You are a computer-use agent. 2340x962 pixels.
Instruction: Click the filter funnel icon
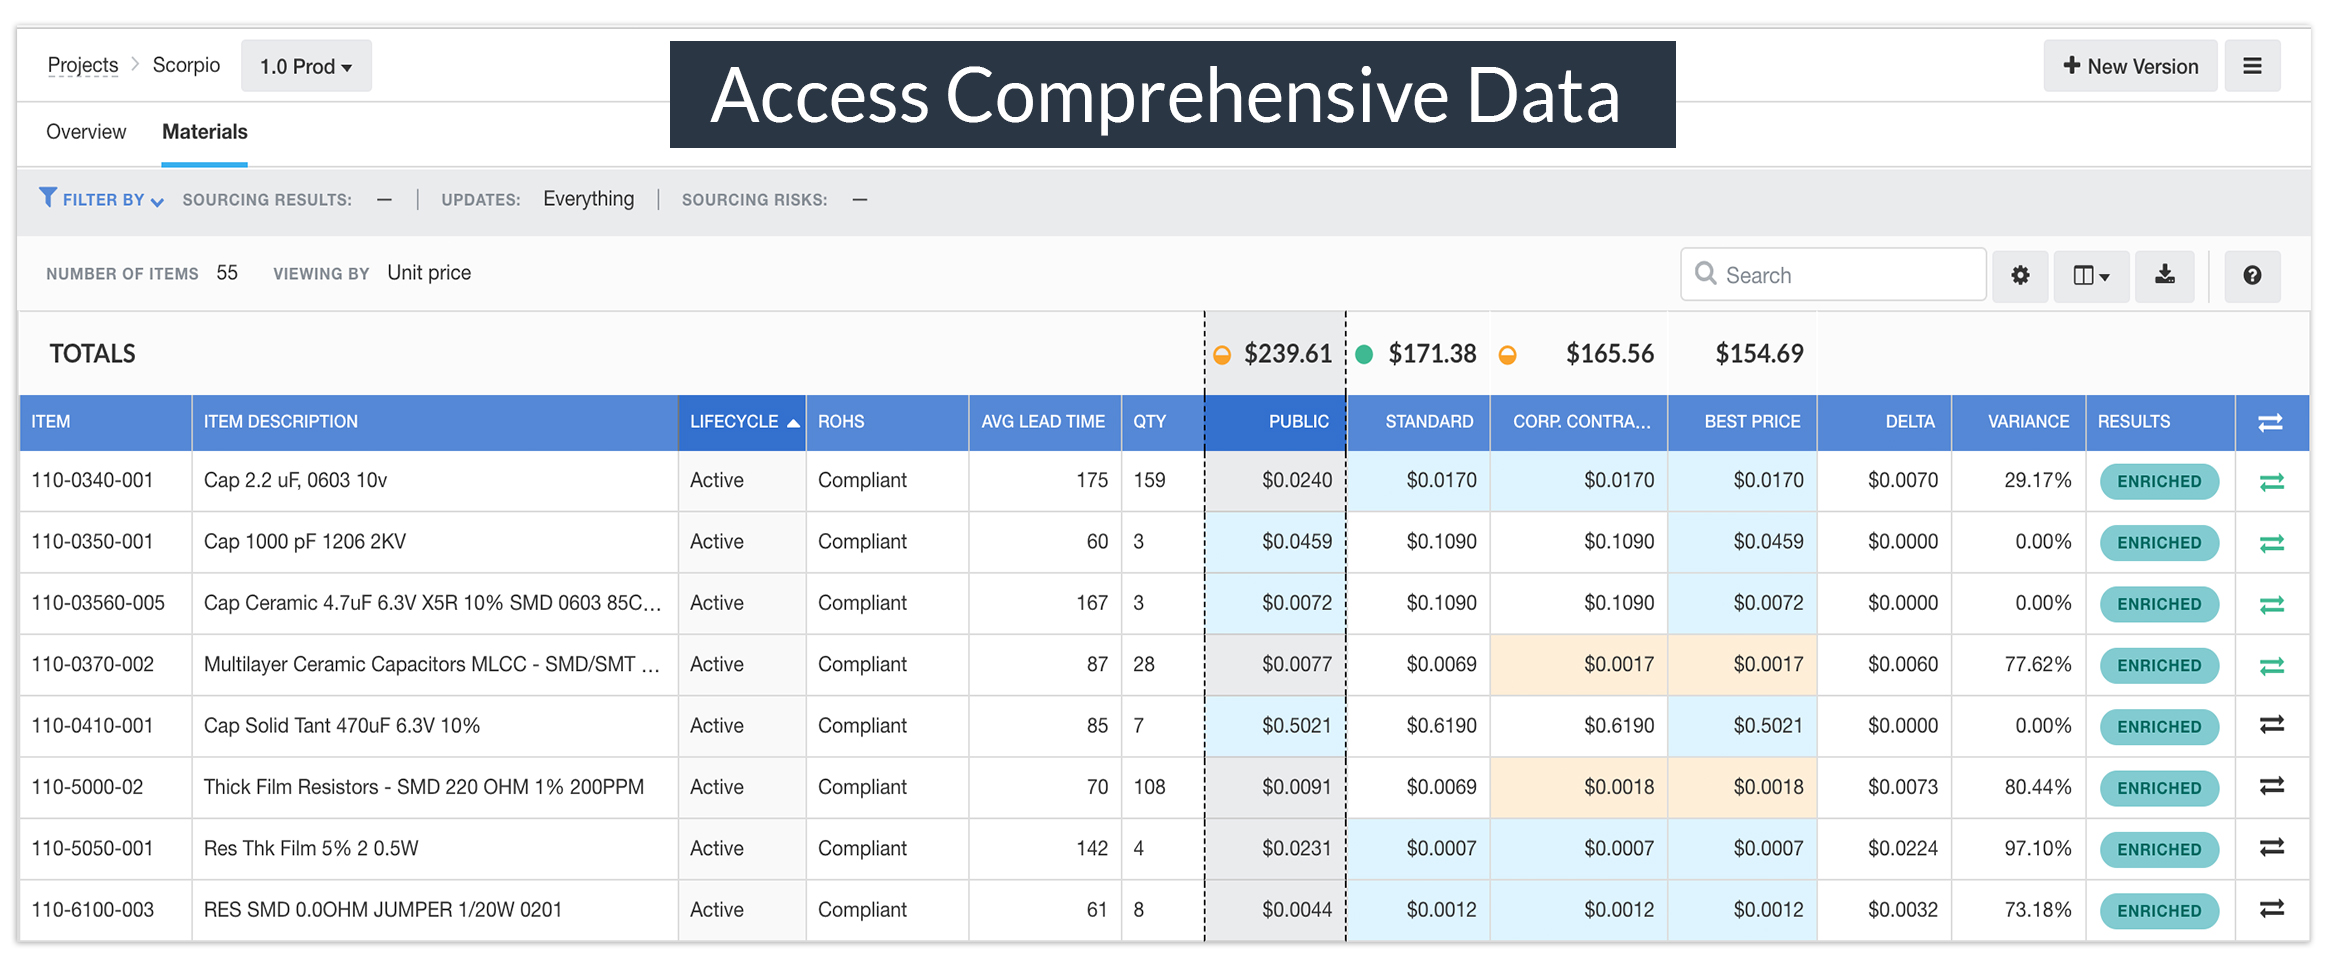(47, 197)
